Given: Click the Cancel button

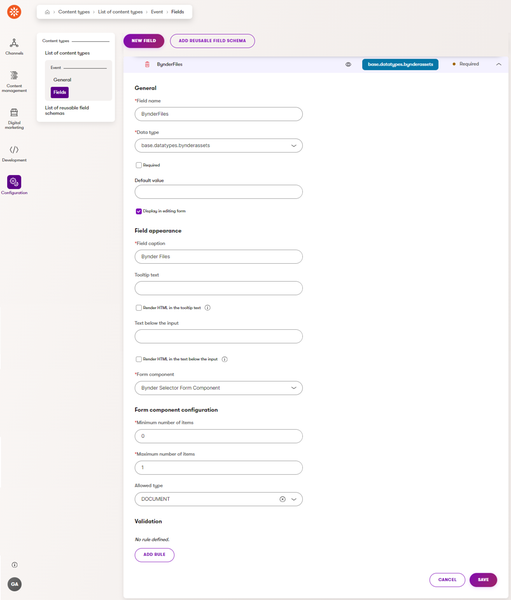Looking at the screenshot, I should (x=447, y=580).
